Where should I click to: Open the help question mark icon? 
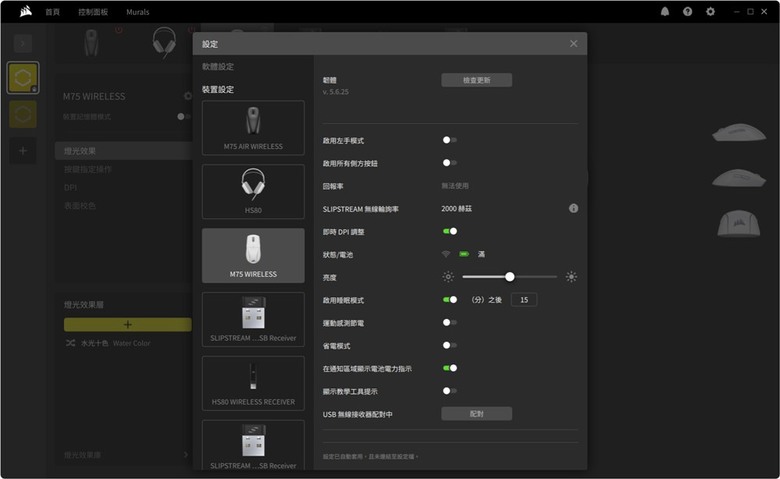687,11
